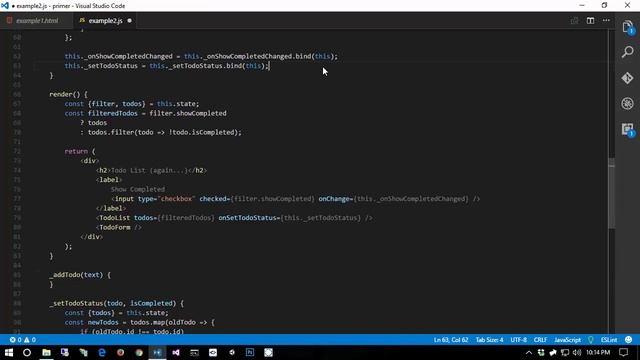Open the editor More Actions ellipsis
640x360 pixels.
coord(606,20)
